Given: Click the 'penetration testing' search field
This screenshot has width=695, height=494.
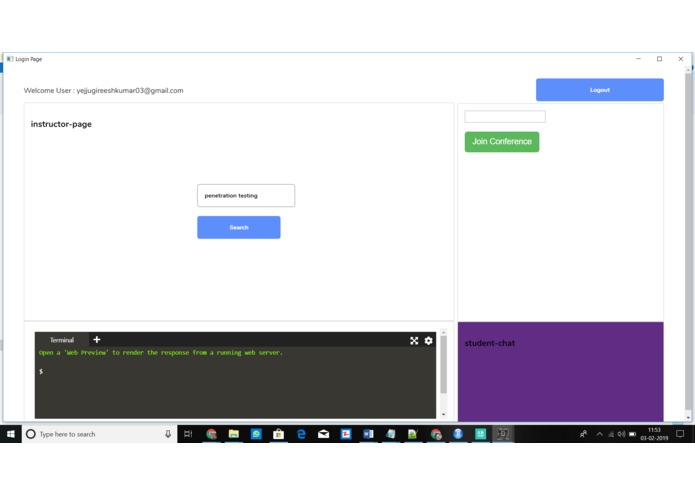Looking at the screenshot, I should click(x=246, y=195).
